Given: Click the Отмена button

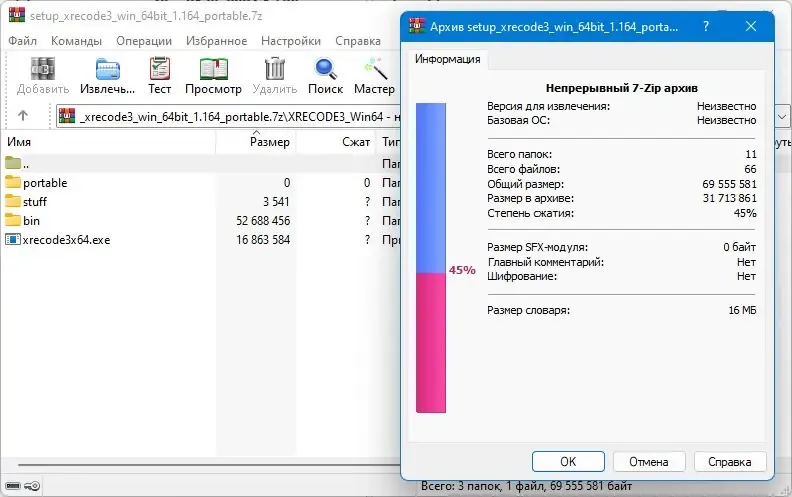Looking at the screenshot, I should pos(649,461).
